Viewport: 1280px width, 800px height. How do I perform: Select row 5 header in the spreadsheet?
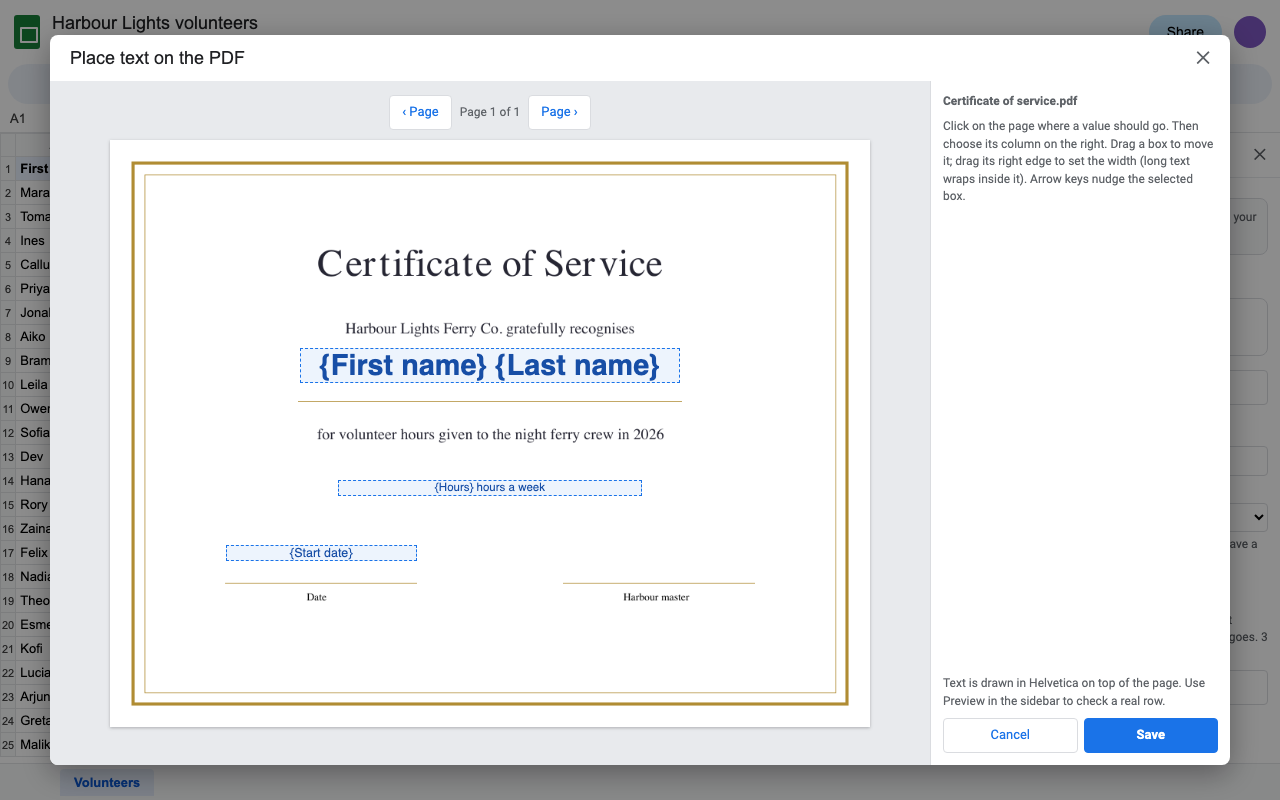8,265
